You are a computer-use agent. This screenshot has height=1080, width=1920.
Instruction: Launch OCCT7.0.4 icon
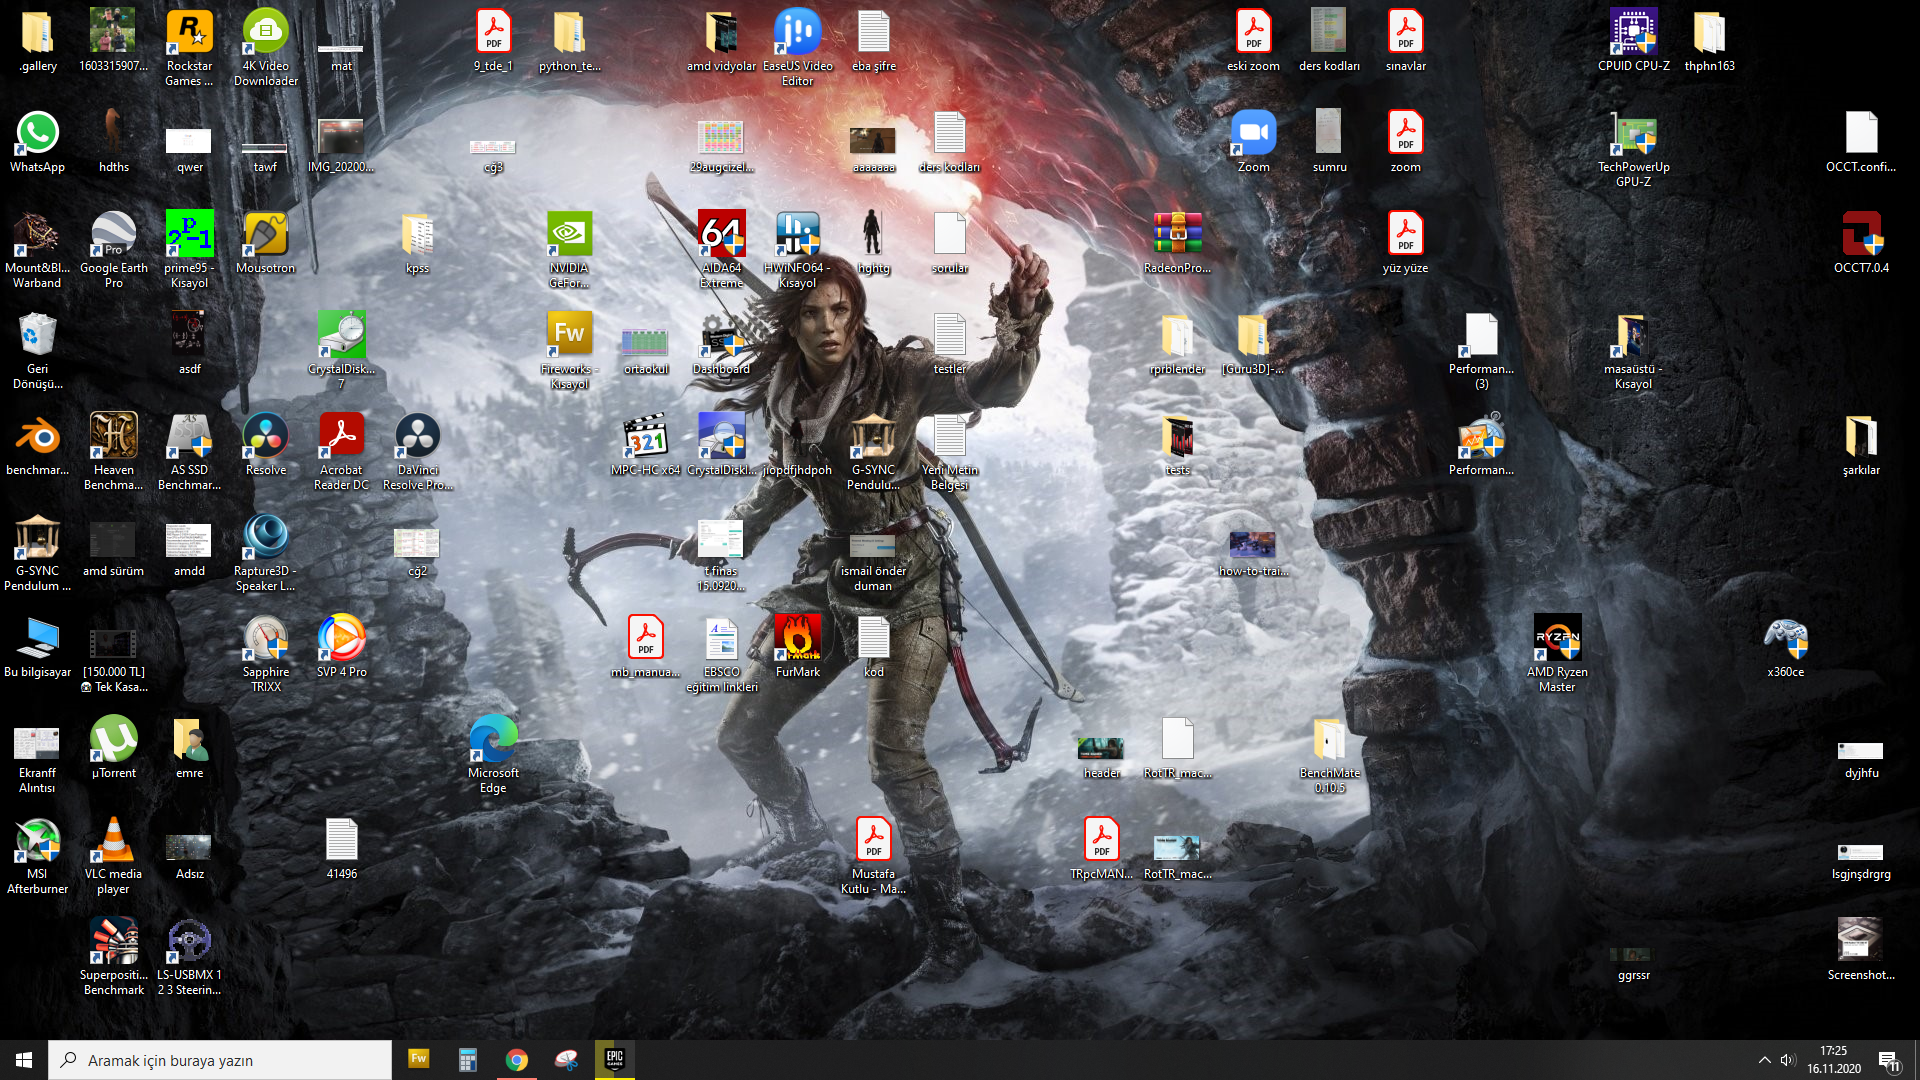click(1861, 243)
